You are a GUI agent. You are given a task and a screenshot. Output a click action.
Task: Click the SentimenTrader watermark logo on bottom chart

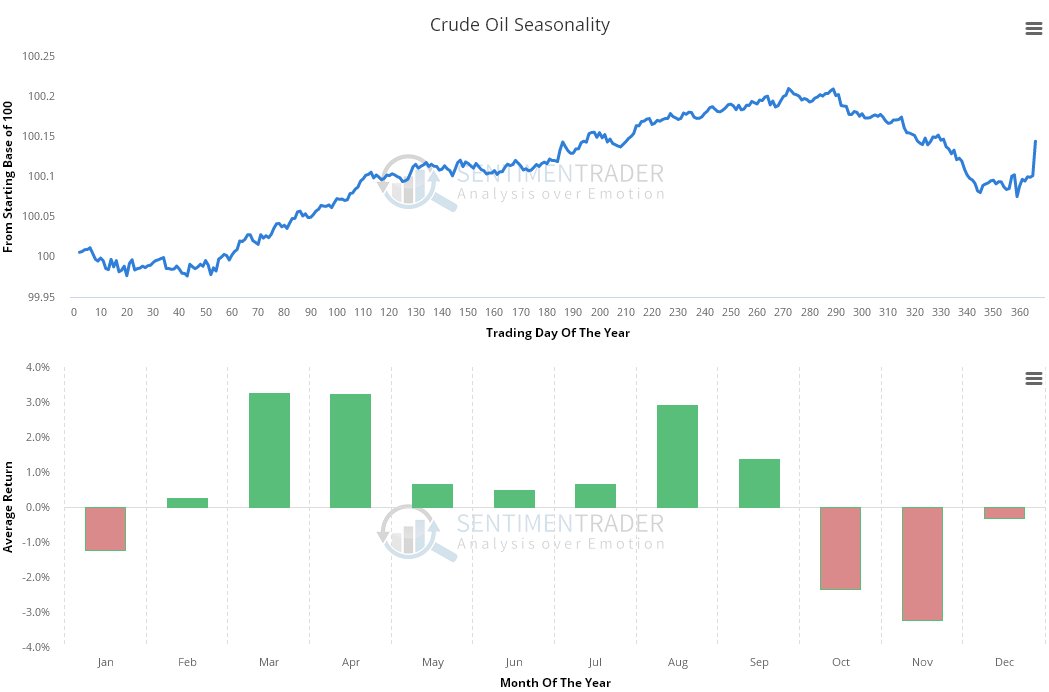coord(420,532)
